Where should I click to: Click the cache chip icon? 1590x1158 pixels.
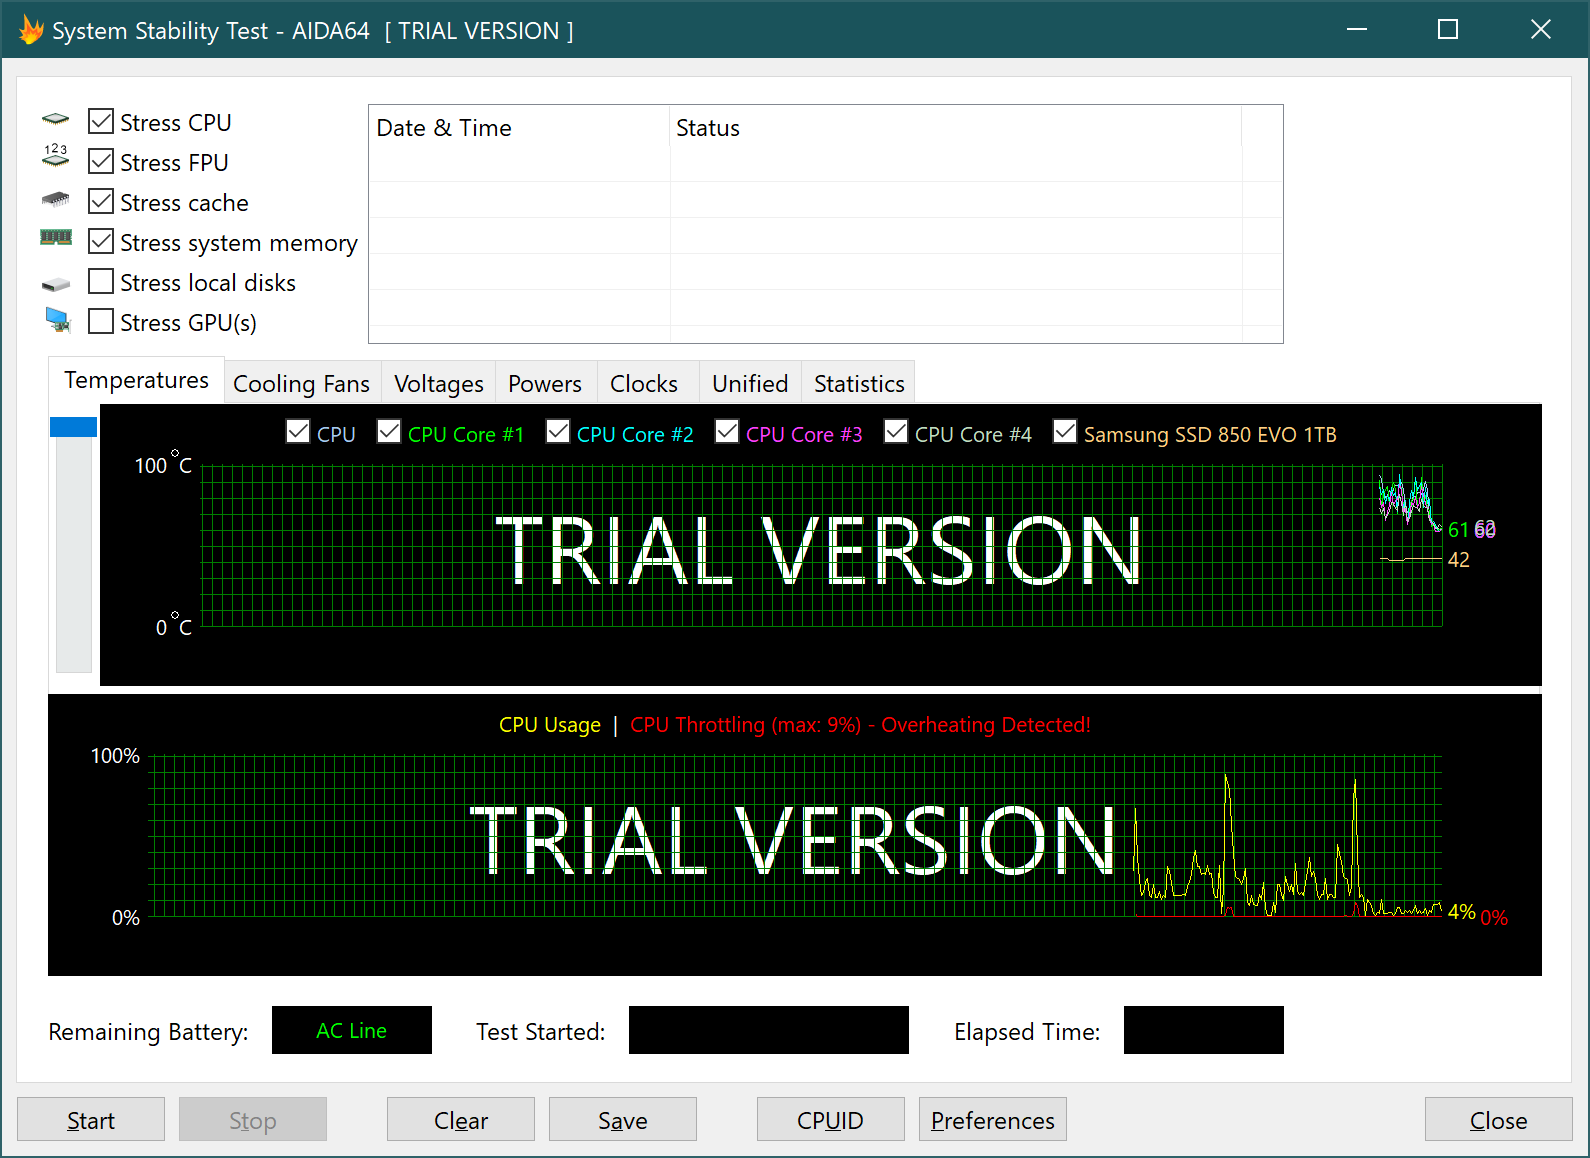pyautogui.click(x=56, y=200)
